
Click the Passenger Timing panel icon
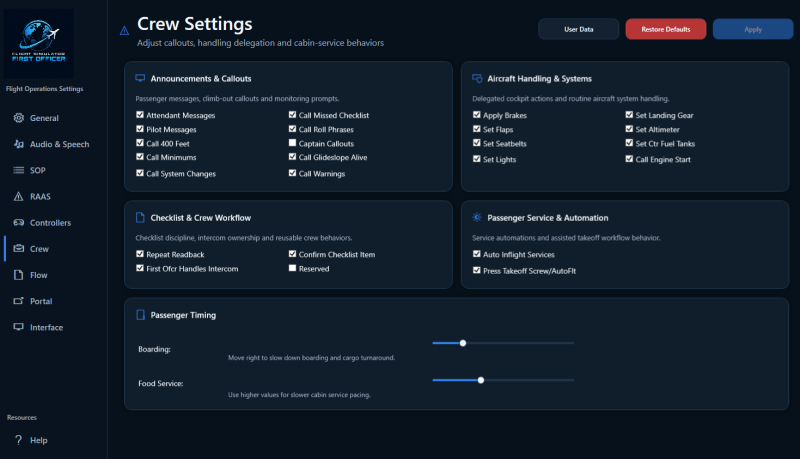(x=140, y=315)
